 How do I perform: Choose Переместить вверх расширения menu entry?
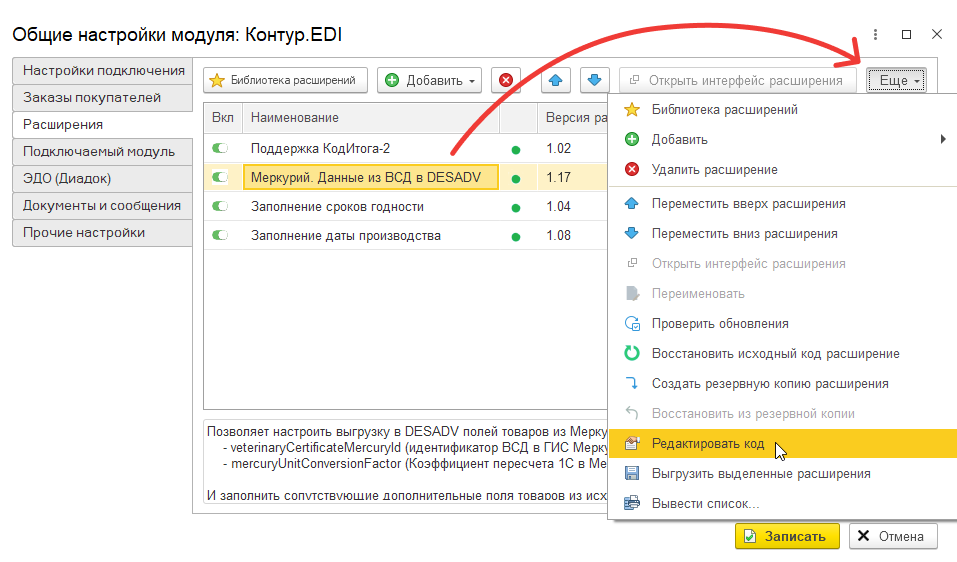click(782, 204)
